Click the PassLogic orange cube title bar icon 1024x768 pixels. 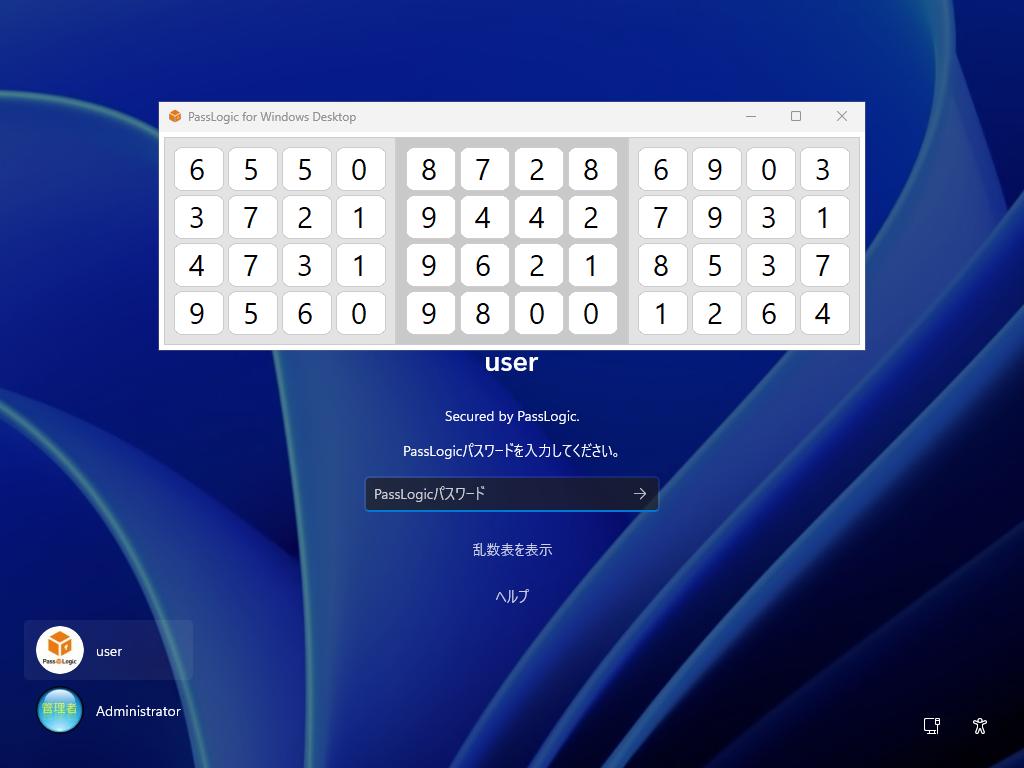point(175,116)
